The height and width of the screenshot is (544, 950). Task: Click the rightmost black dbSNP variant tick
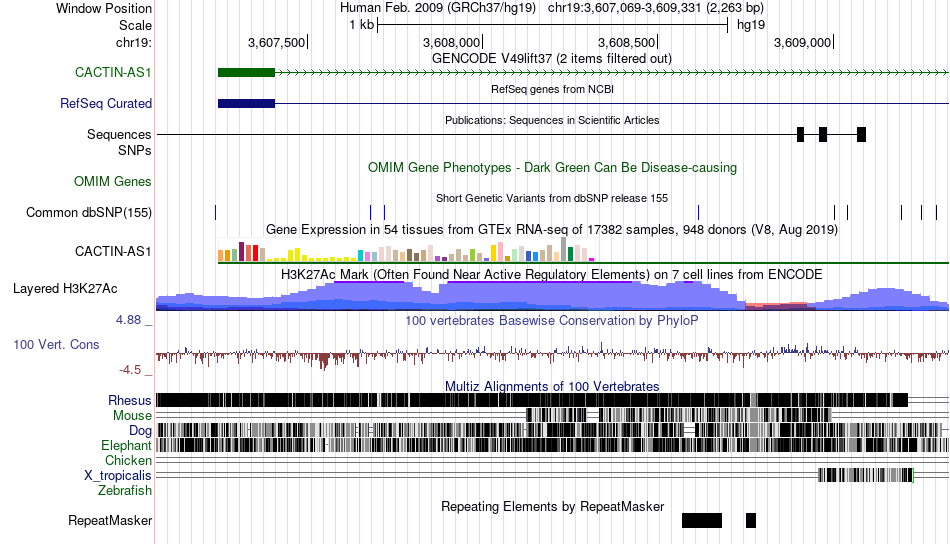point(937,213)
